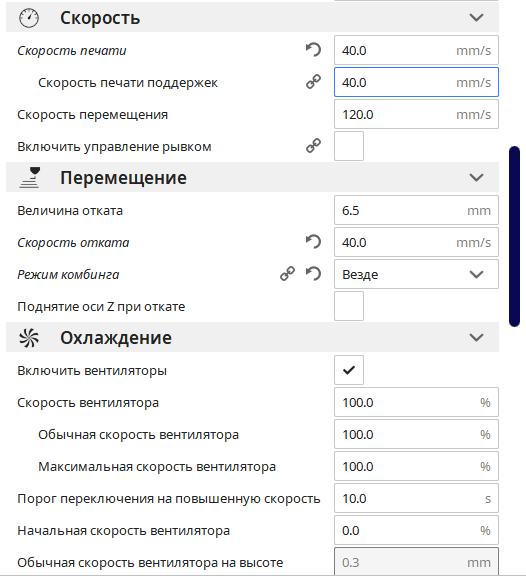Collapse the Перемещение section
Viewport: 526px width, 581px height.
tap(476, 177)
